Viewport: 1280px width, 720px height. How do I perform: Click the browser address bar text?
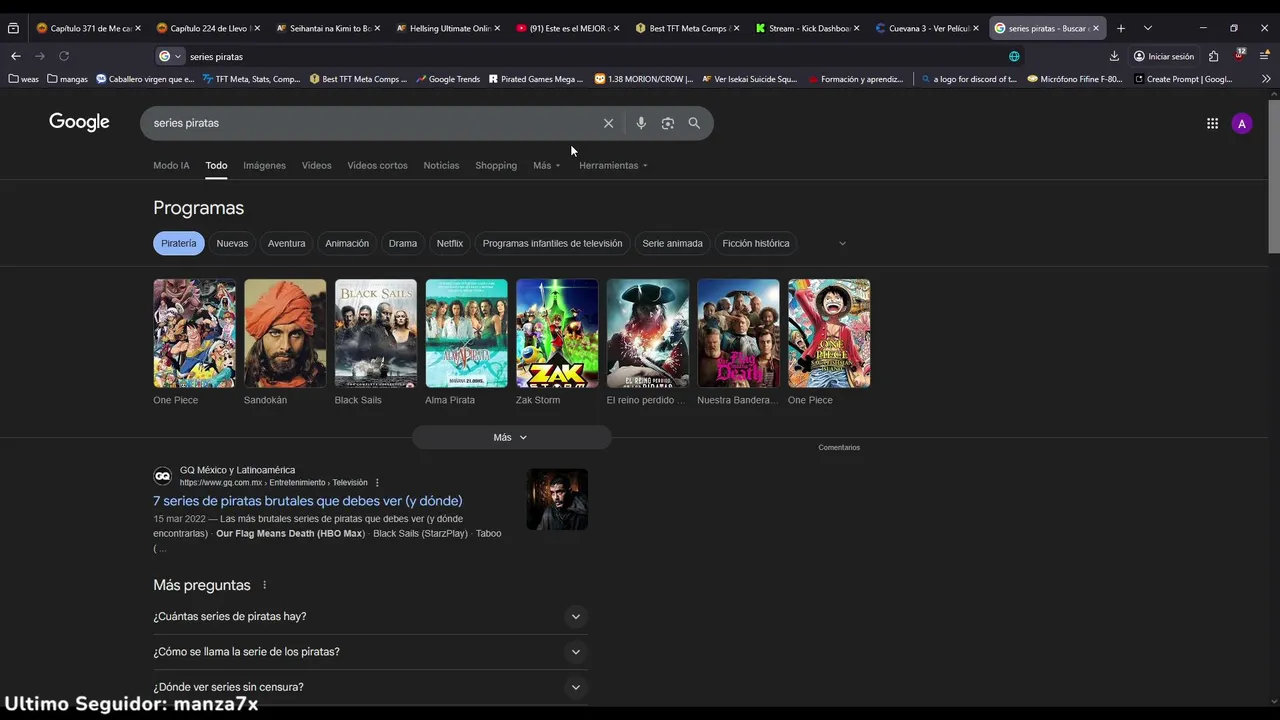pos(216,57)
